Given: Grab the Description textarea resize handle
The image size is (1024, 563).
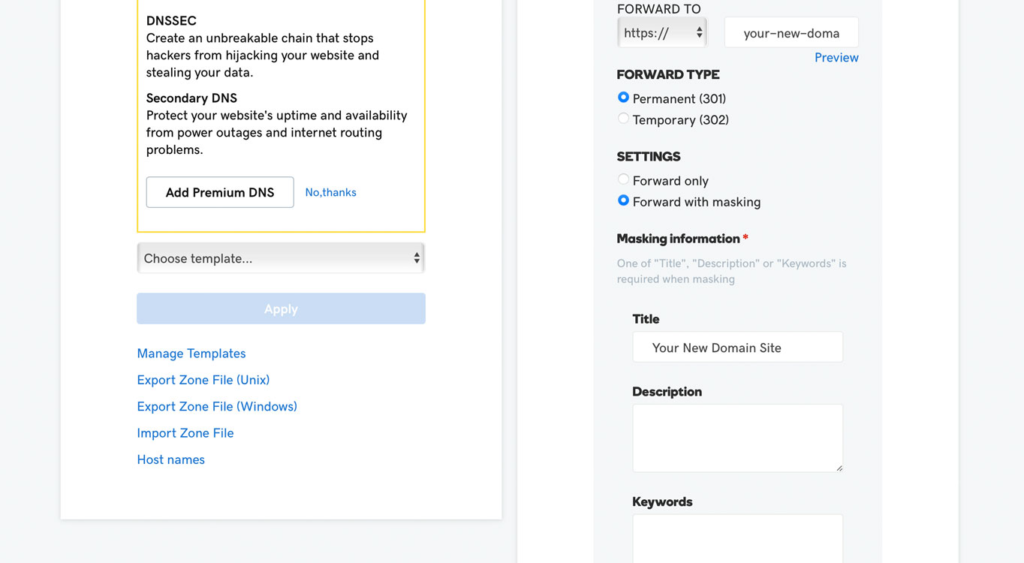Looking at the screenshot, I should pos(838,467).
